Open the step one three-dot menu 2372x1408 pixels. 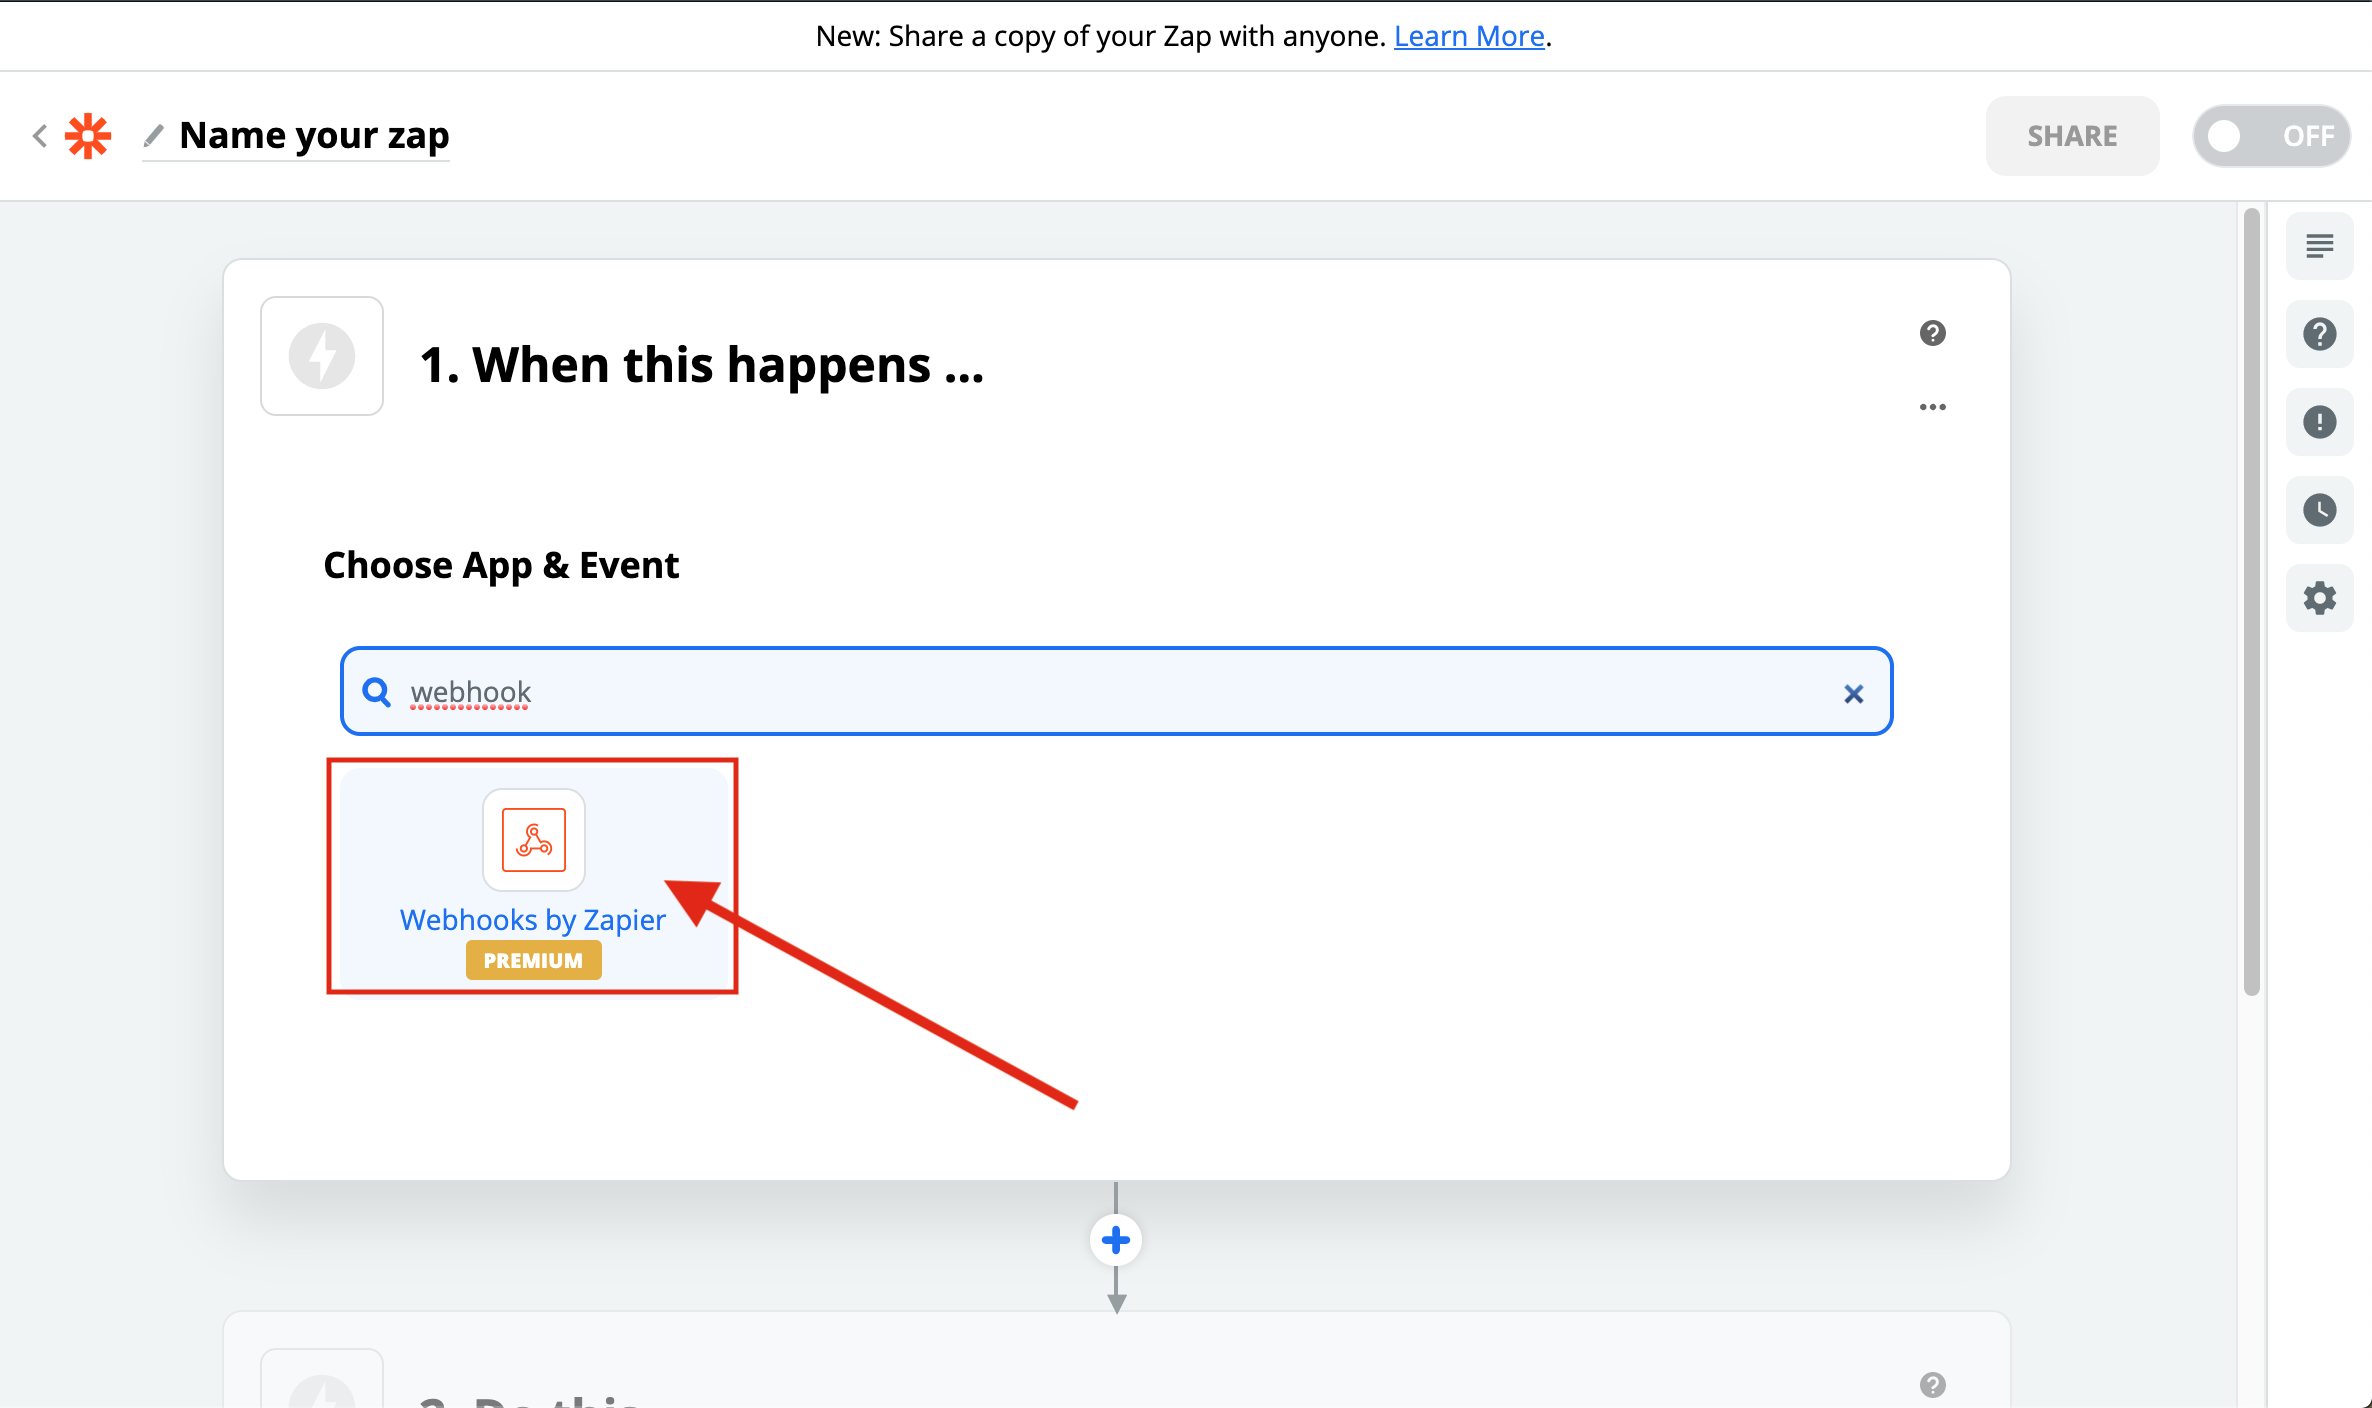click(x=1932, y=407)
